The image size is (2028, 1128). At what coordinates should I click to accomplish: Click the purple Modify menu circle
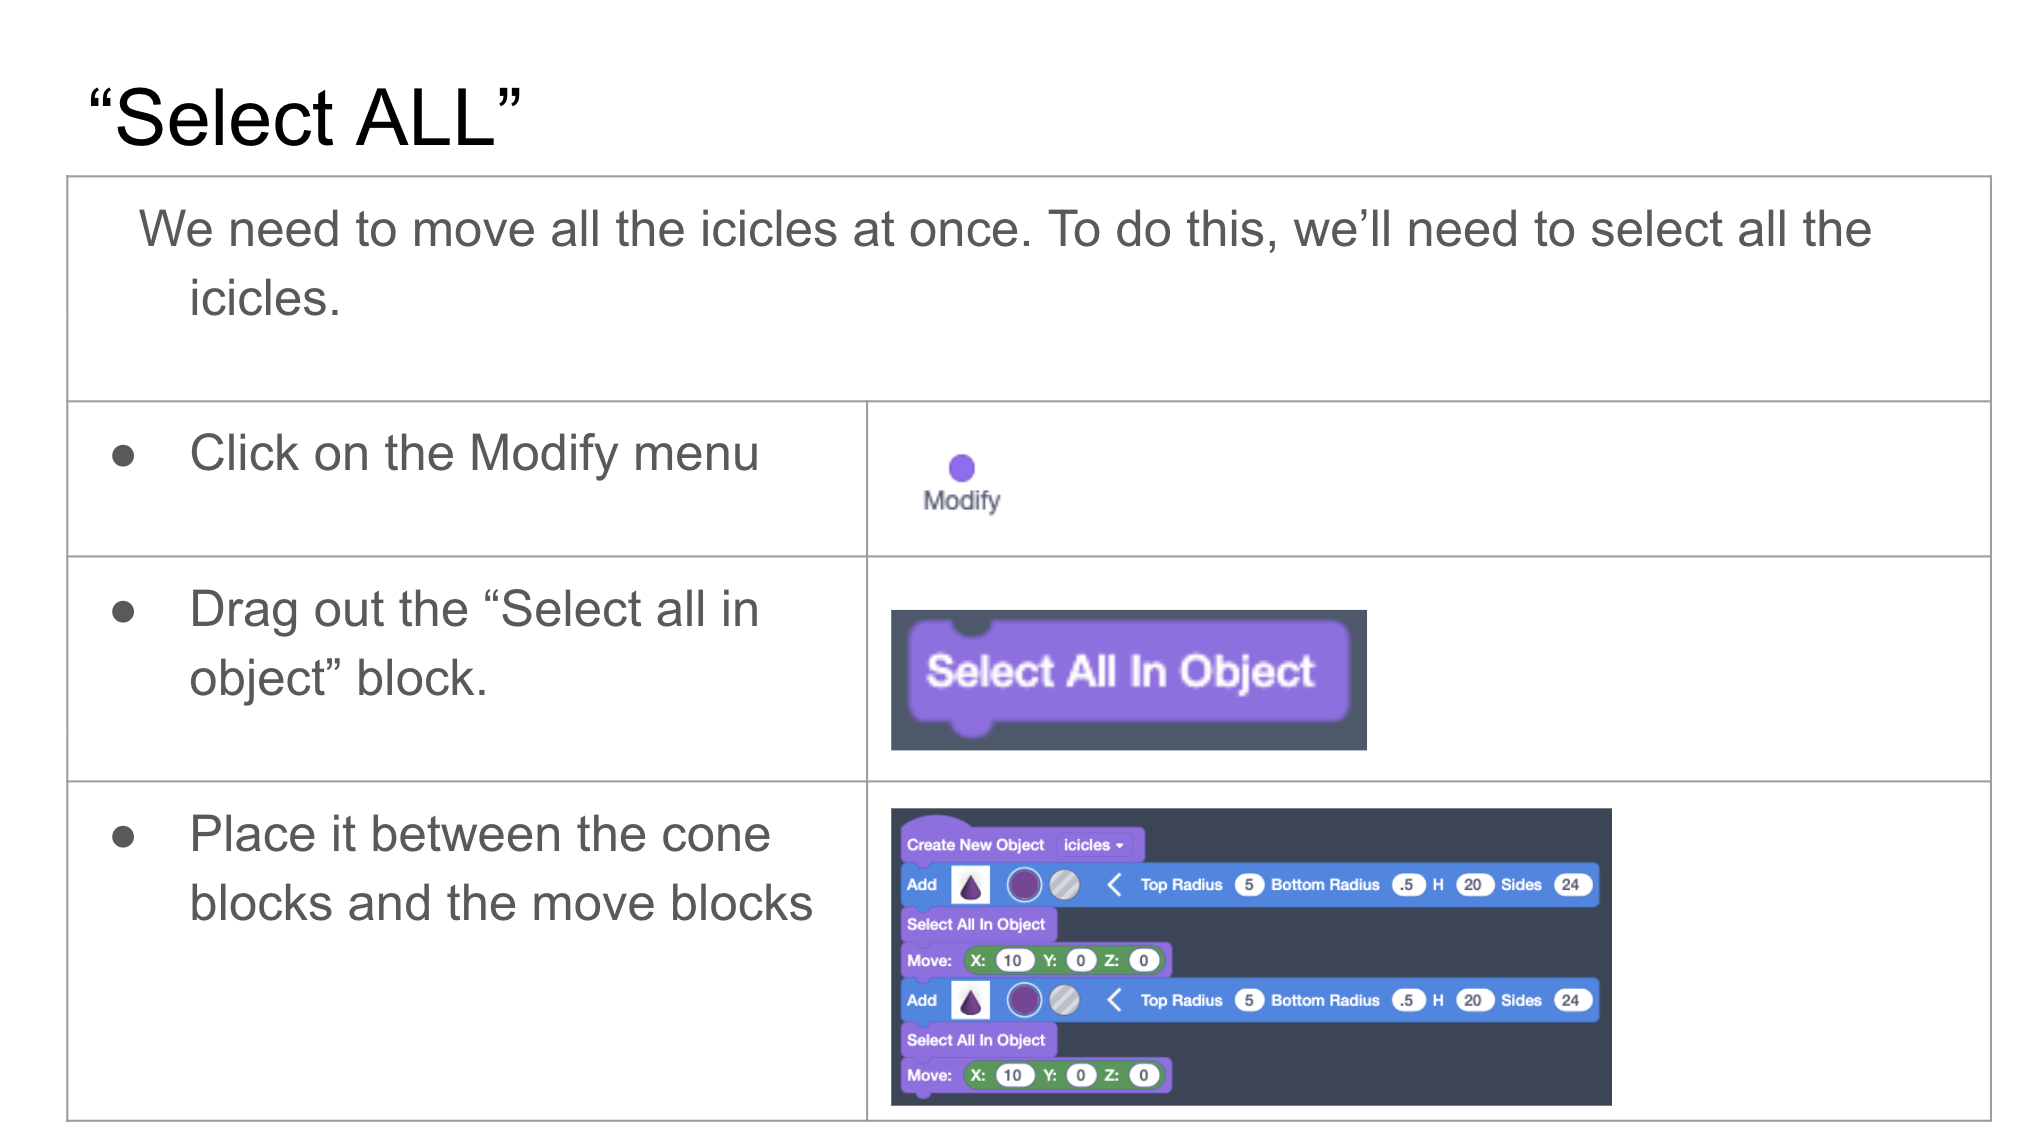[961, 468]
